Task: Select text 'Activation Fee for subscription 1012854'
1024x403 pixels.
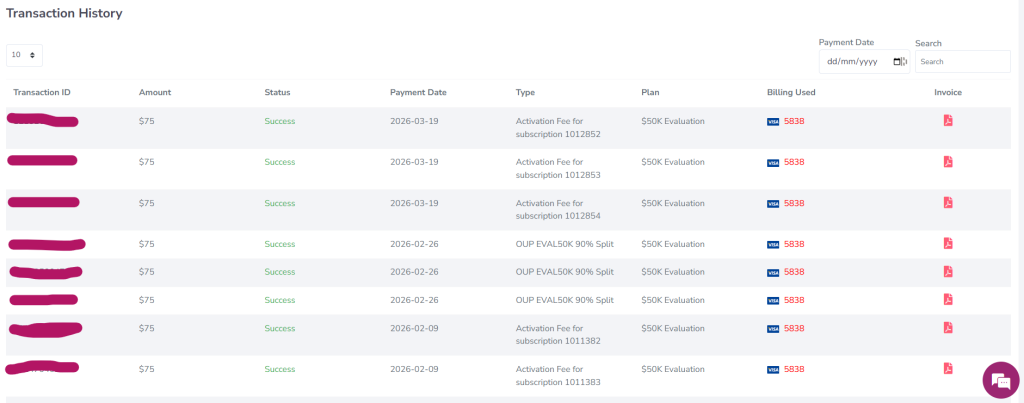Action: (x=558, y=210)
